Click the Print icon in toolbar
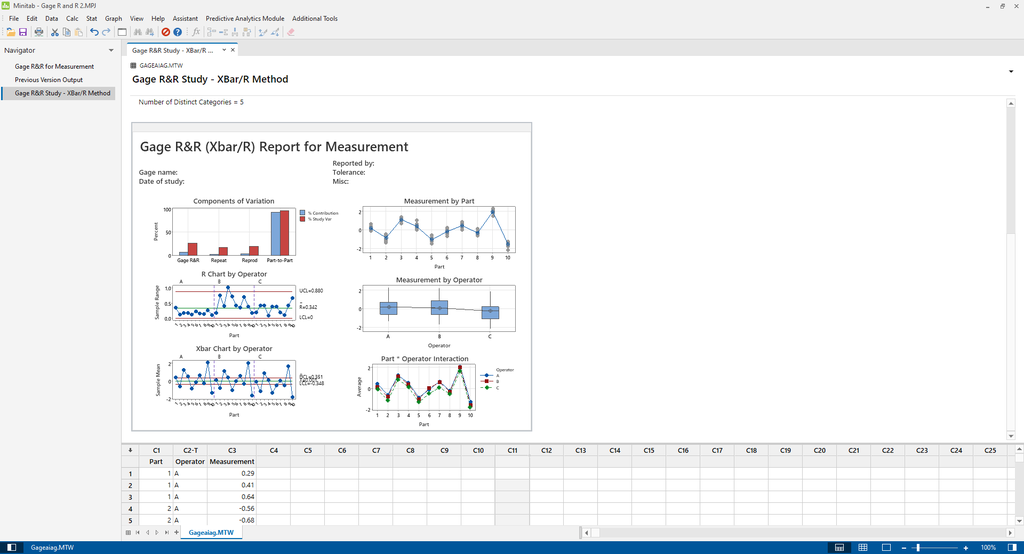Viewport: 1024px width, 554px height. tap(37, 32)
